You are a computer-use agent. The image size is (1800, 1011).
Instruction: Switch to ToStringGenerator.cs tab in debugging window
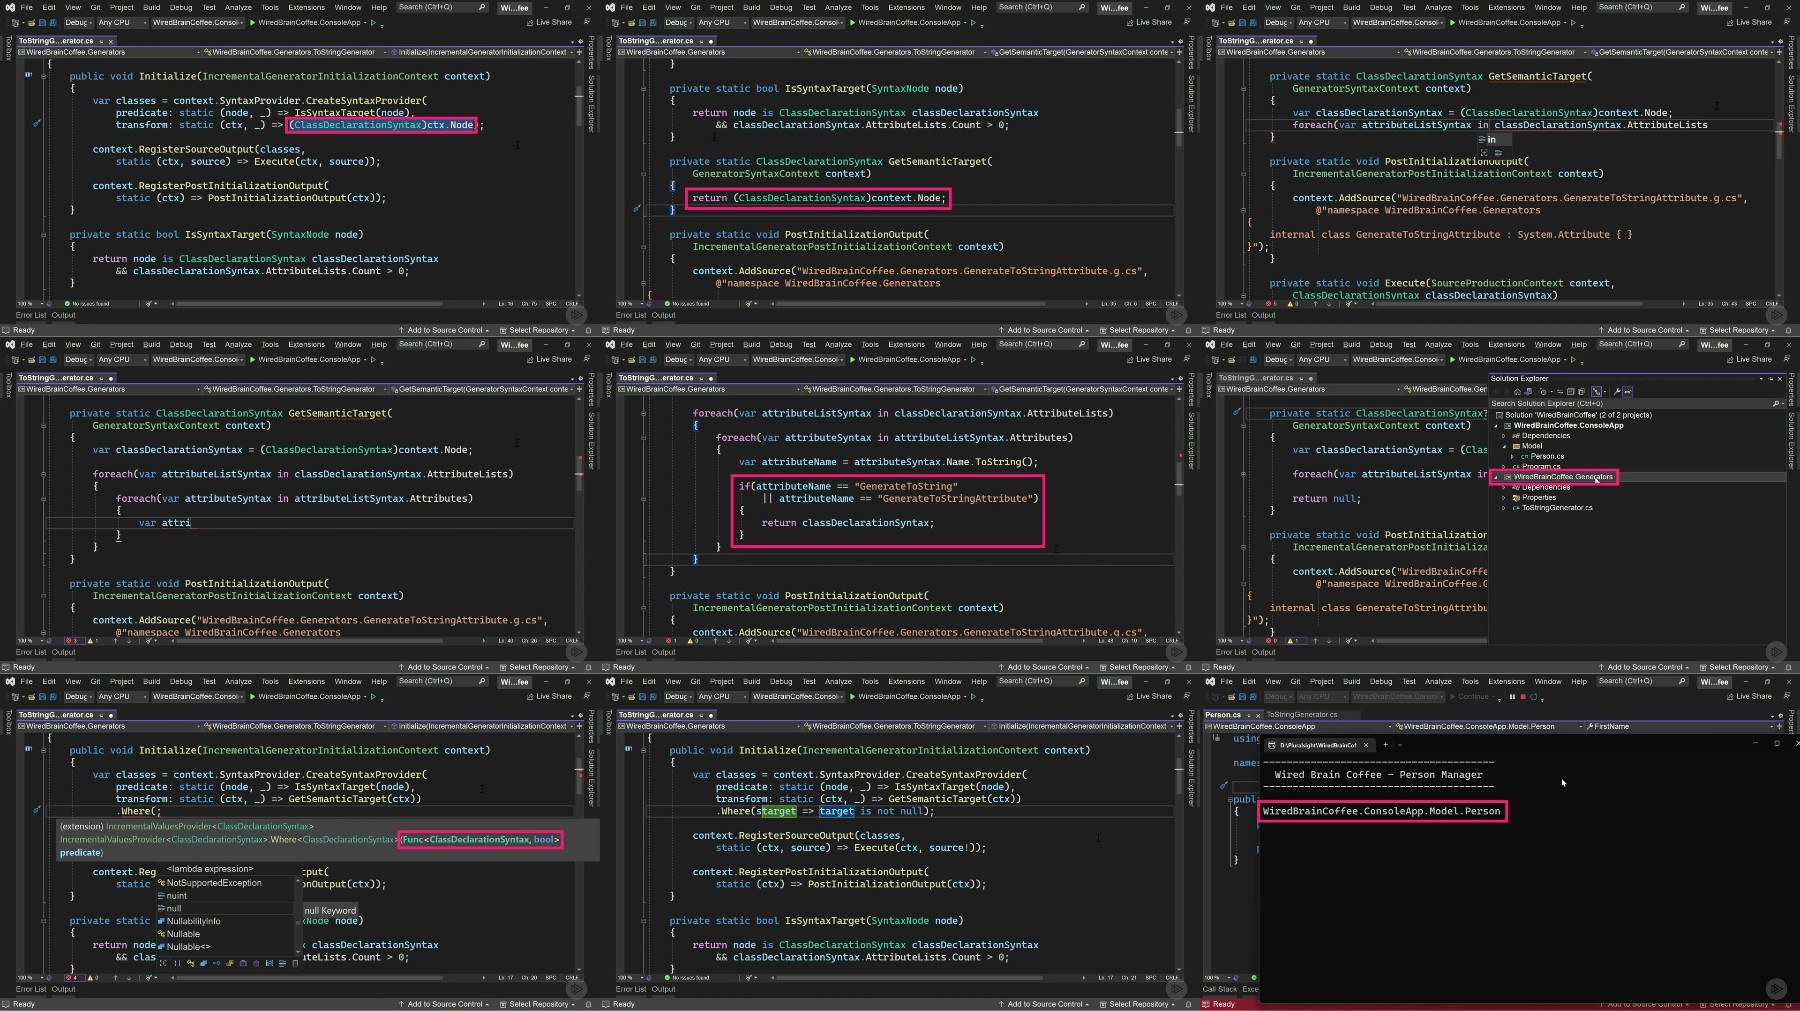pos(1302,715)
